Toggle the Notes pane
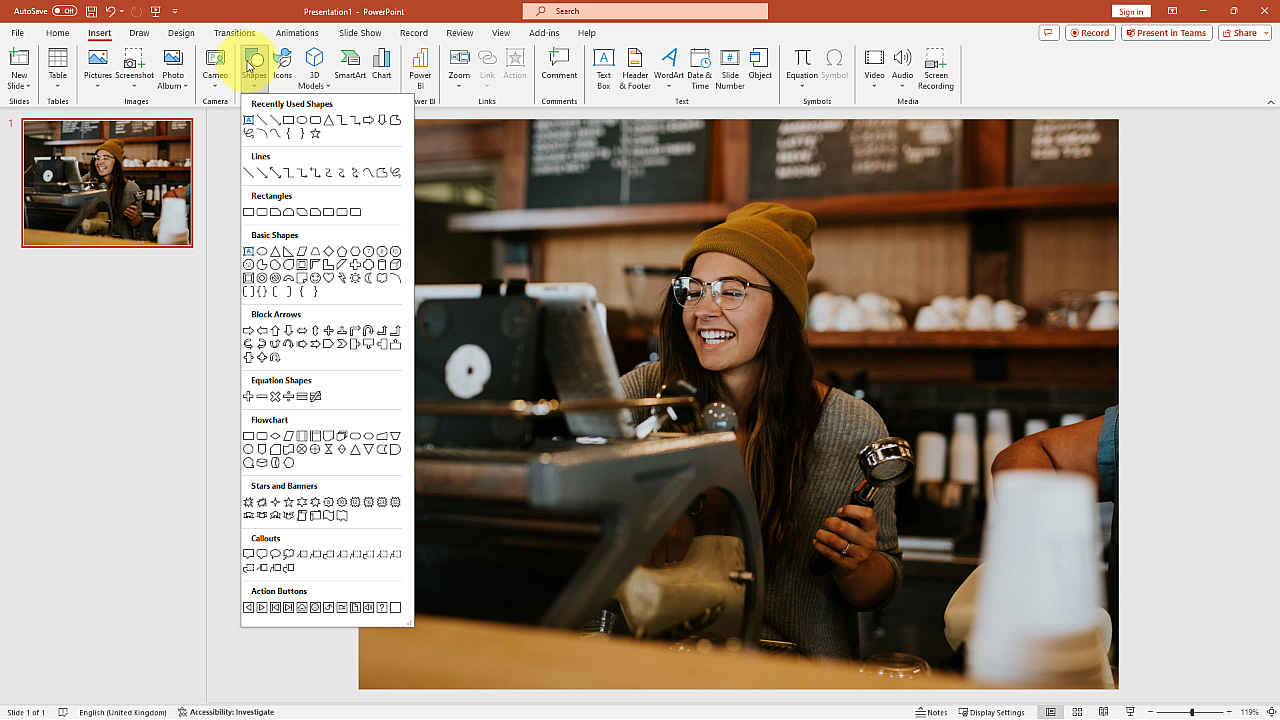1280x720 pixels. point(931,712)
